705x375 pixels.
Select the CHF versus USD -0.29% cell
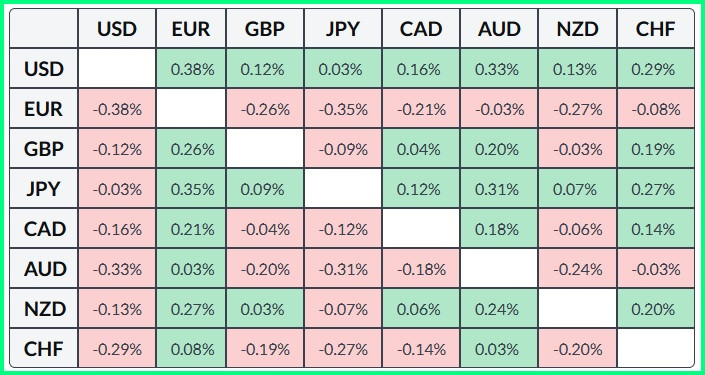point(117,349)
